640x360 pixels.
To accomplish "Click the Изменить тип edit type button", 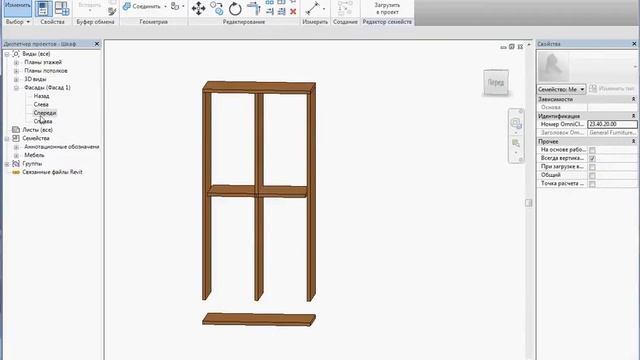I will point(612,89).
